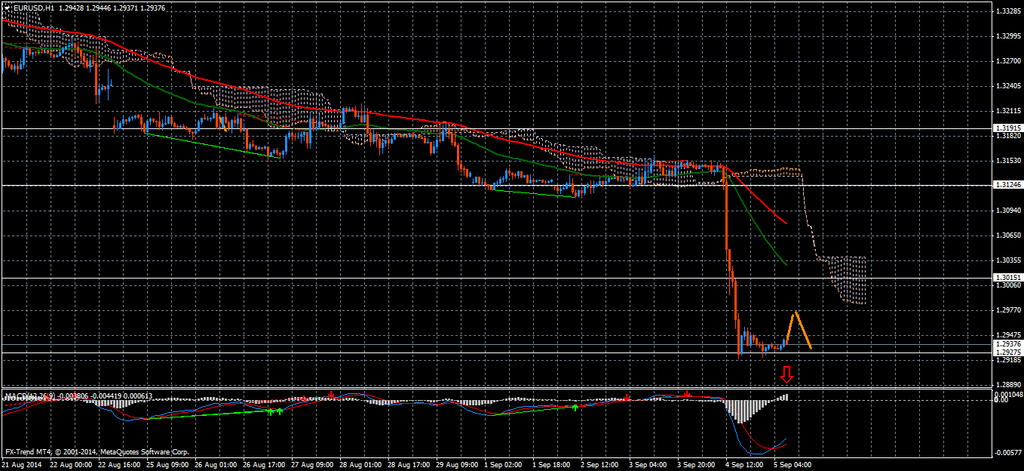1024x471 pixels.
Task: Click the green up arrow near 1 Sep 18:00
Action: click(x=574, y=407)
